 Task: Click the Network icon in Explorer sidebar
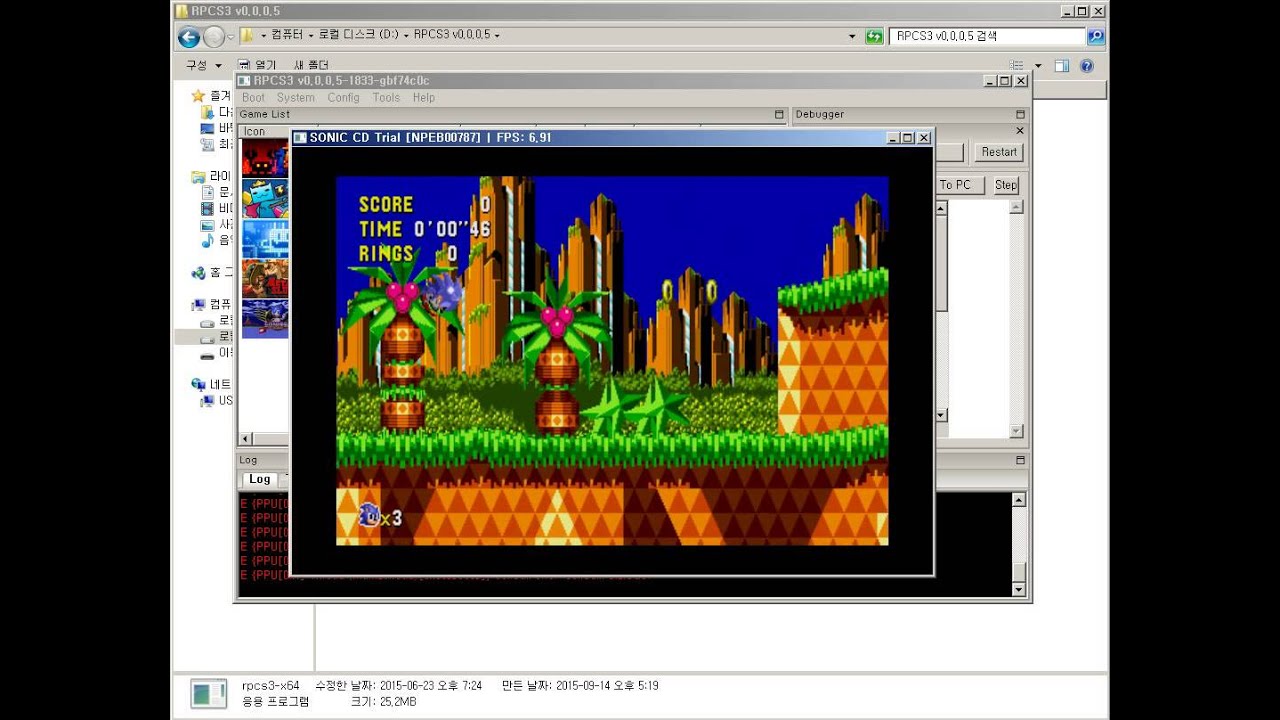pos(198,384)
